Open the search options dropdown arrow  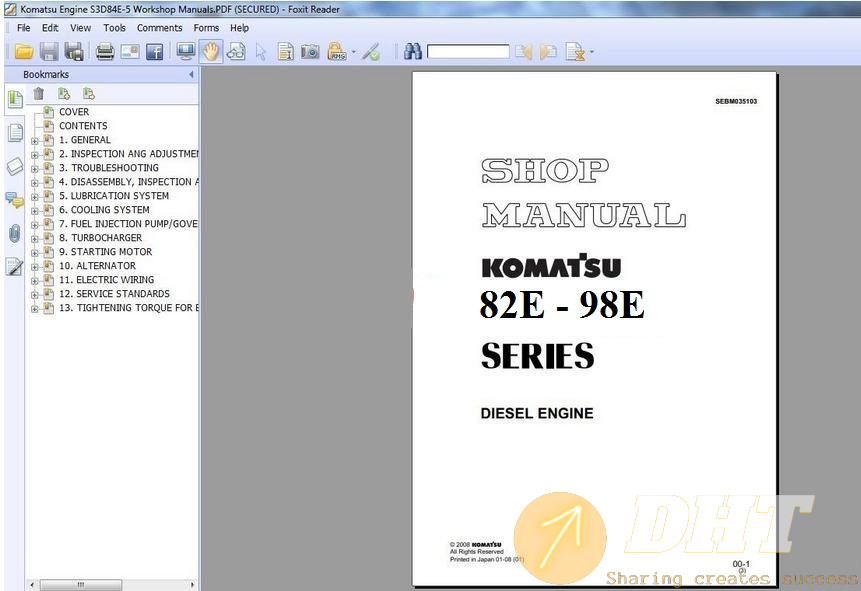pyautogui.click(x=591, y=53)
